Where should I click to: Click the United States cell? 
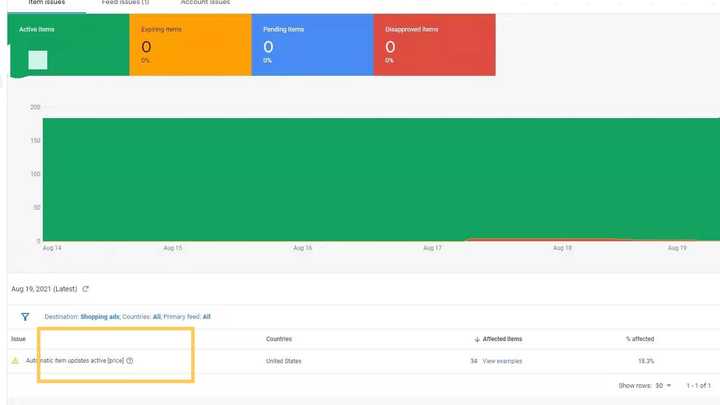(x=283, y=361)
